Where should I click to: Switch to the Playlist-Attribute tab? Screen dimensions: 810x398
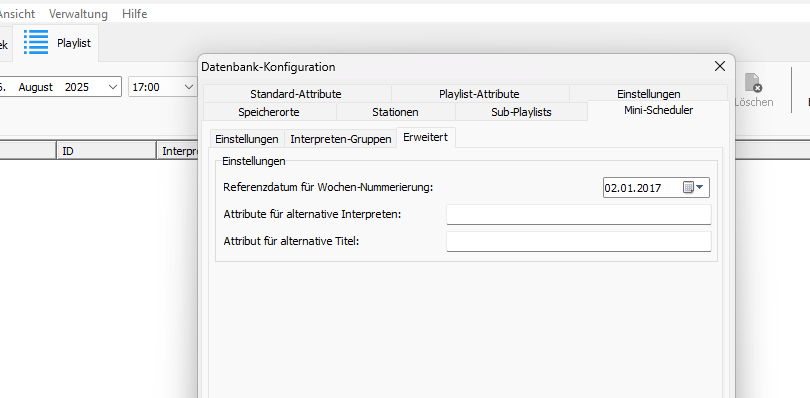pos(479,94)
